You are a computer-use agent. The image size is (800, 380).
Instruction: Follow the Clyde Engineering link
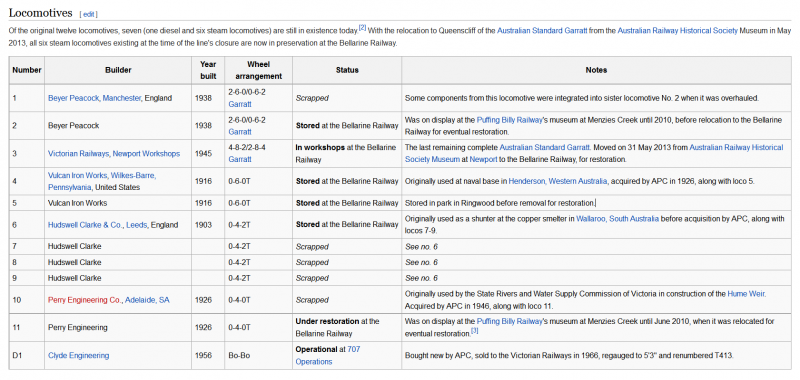[78, 356]
